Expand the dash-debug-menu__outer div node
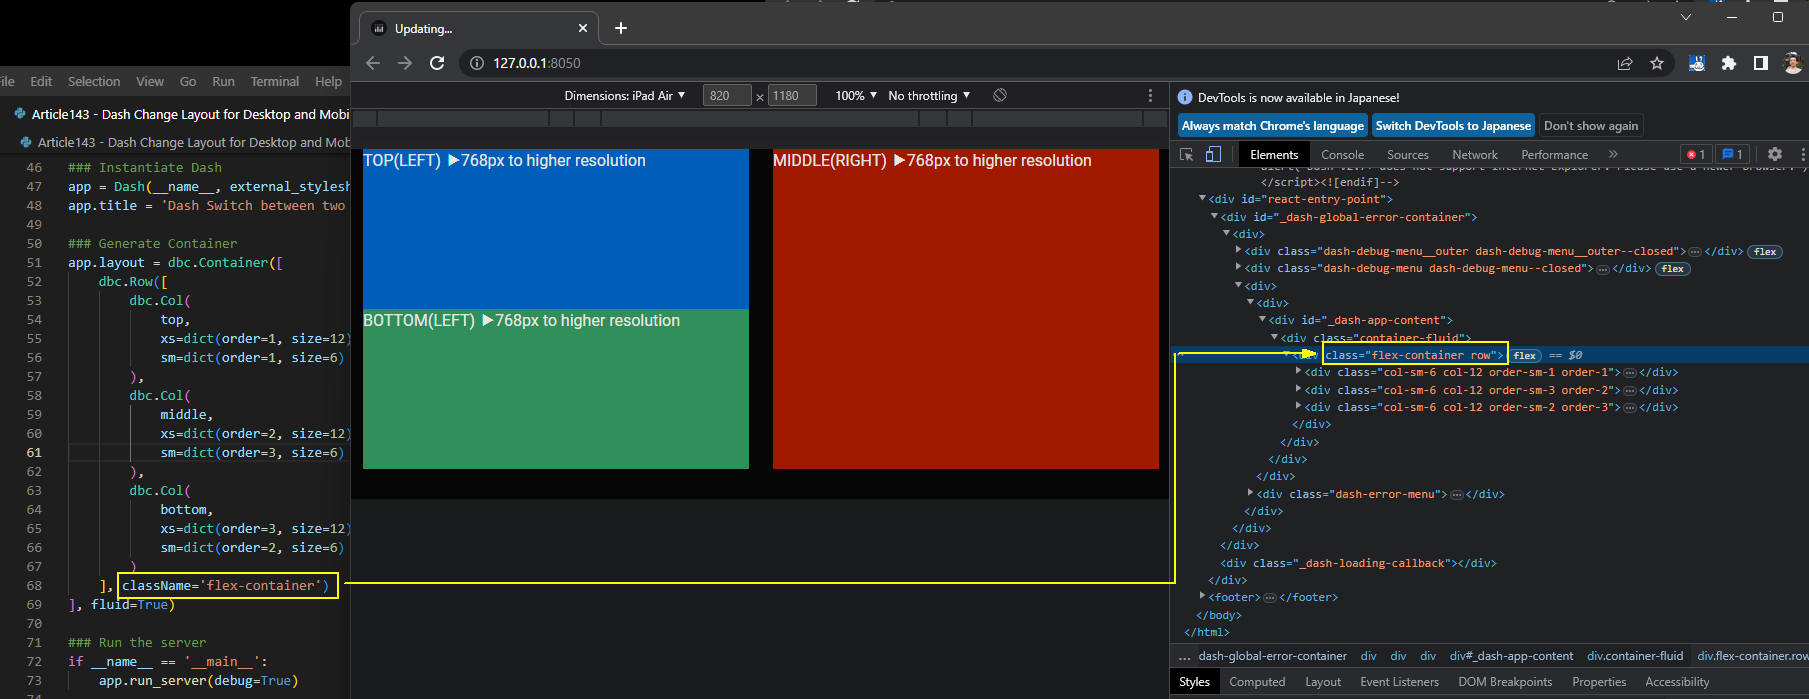Image resolution: width=1809 pixels, height=699 pixels. [1239, 251]
